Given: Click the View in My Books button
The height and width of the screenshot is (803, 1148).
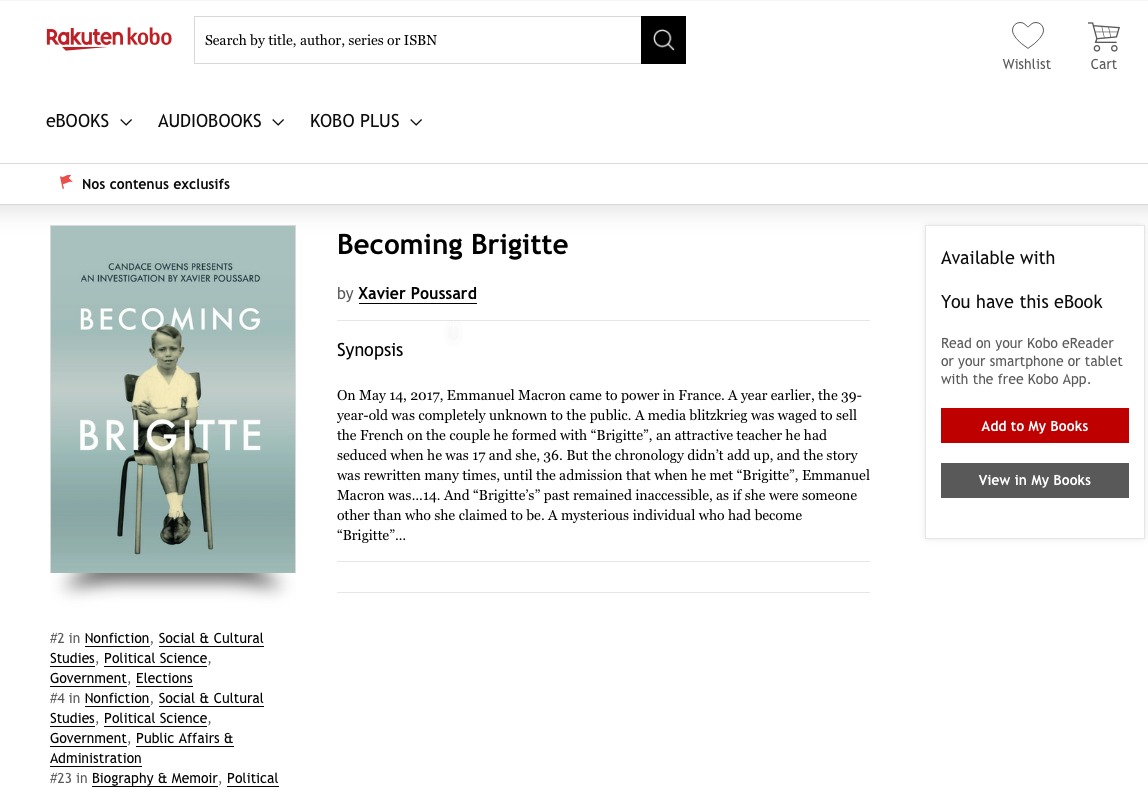Looking at the screenshot, I should pos(1035,480).
